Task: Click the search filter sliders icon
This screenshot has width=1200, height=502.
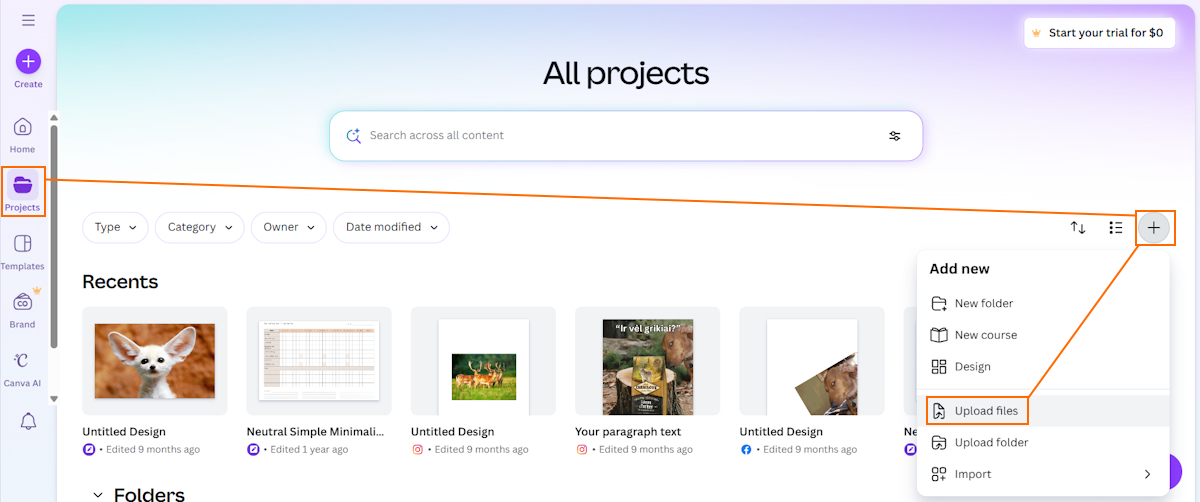Action: coord(895,136)
